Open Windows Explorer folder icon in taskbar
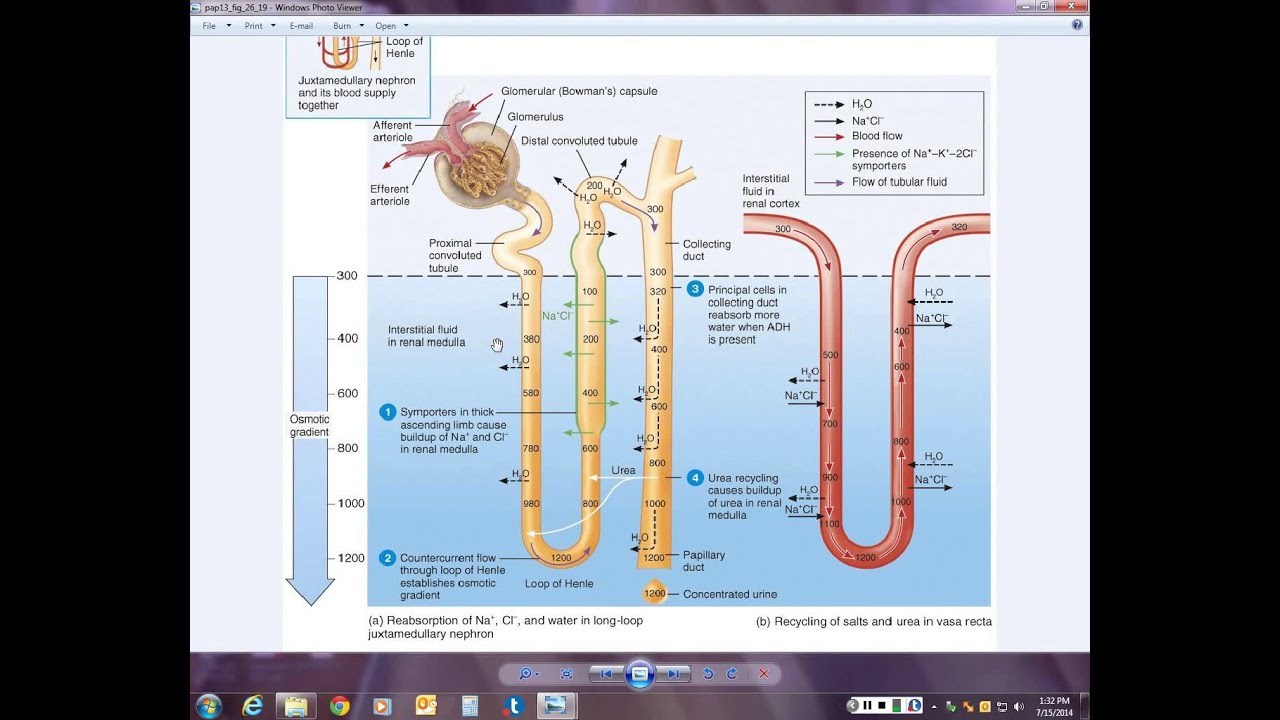 point(296,705)
